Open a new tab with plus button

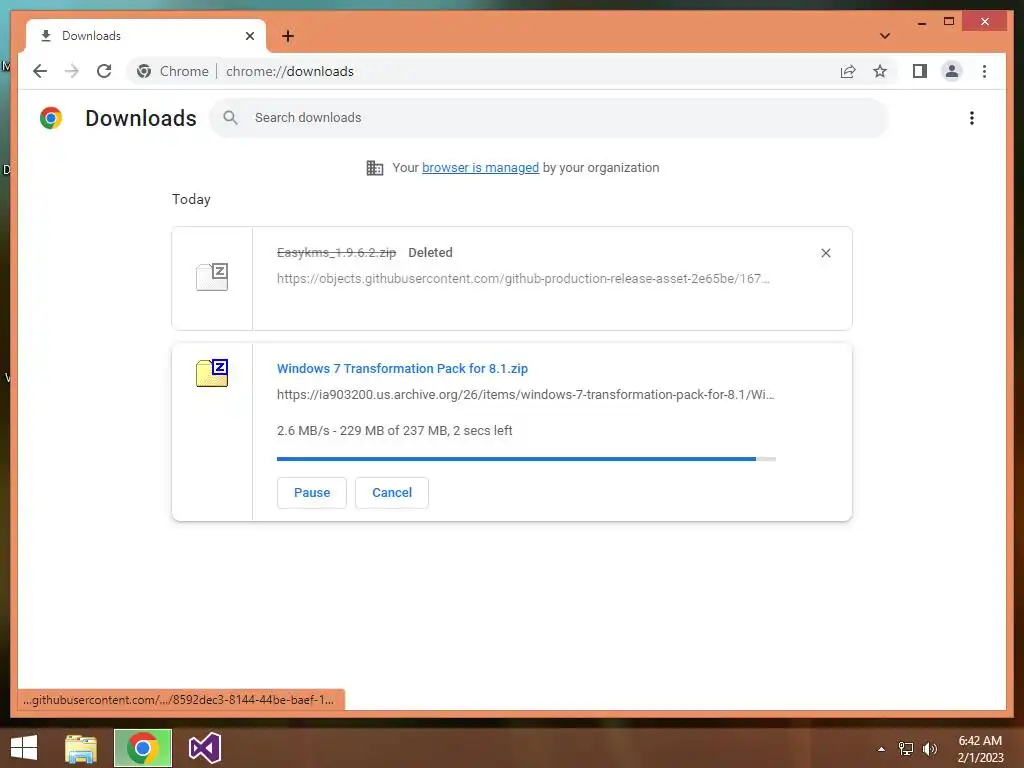[x=288, y=36]
